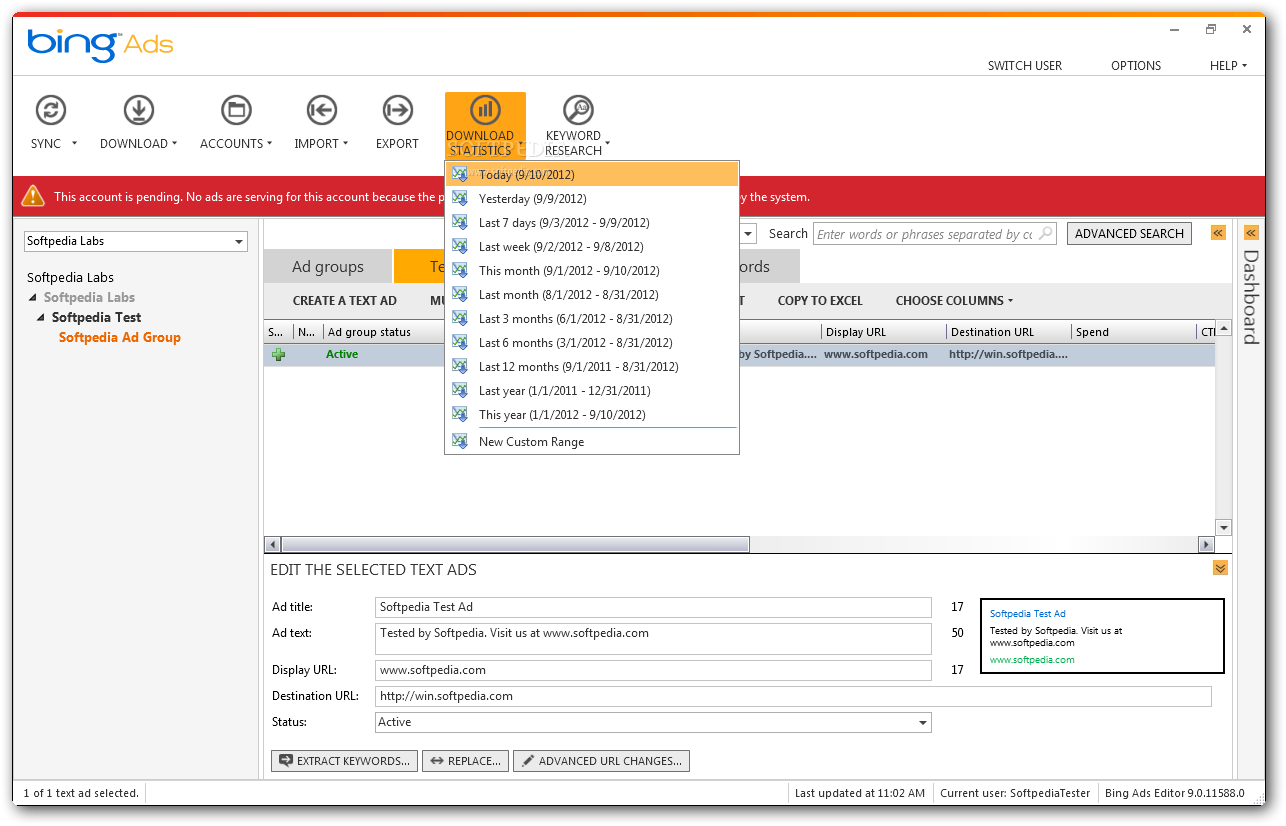This screenshot has height=826, width=1286.
Task: Choose Last year statistics range
Action: (592, 390)
